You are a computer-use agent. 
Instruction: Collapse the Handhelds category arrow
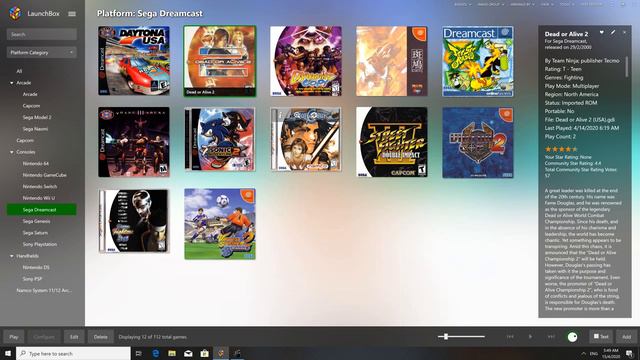tap(11, 256)
